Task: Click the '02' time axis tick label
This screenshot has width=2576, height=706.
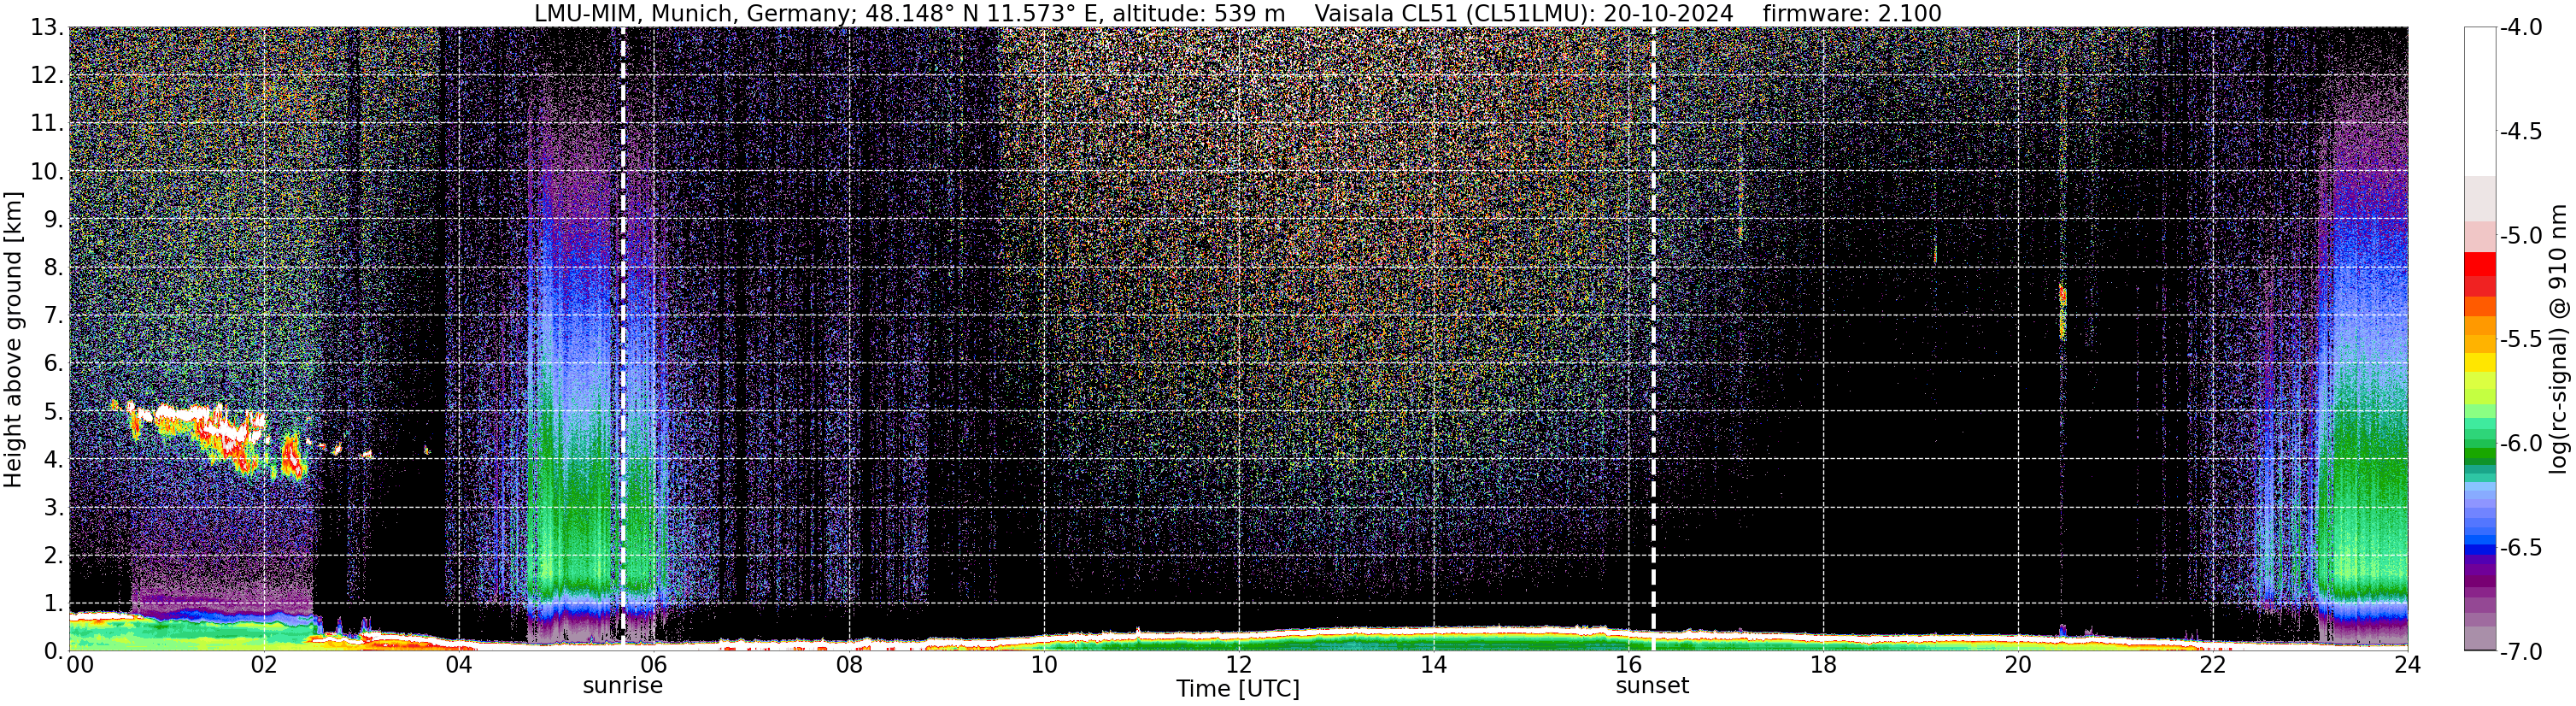Action: 264,665
